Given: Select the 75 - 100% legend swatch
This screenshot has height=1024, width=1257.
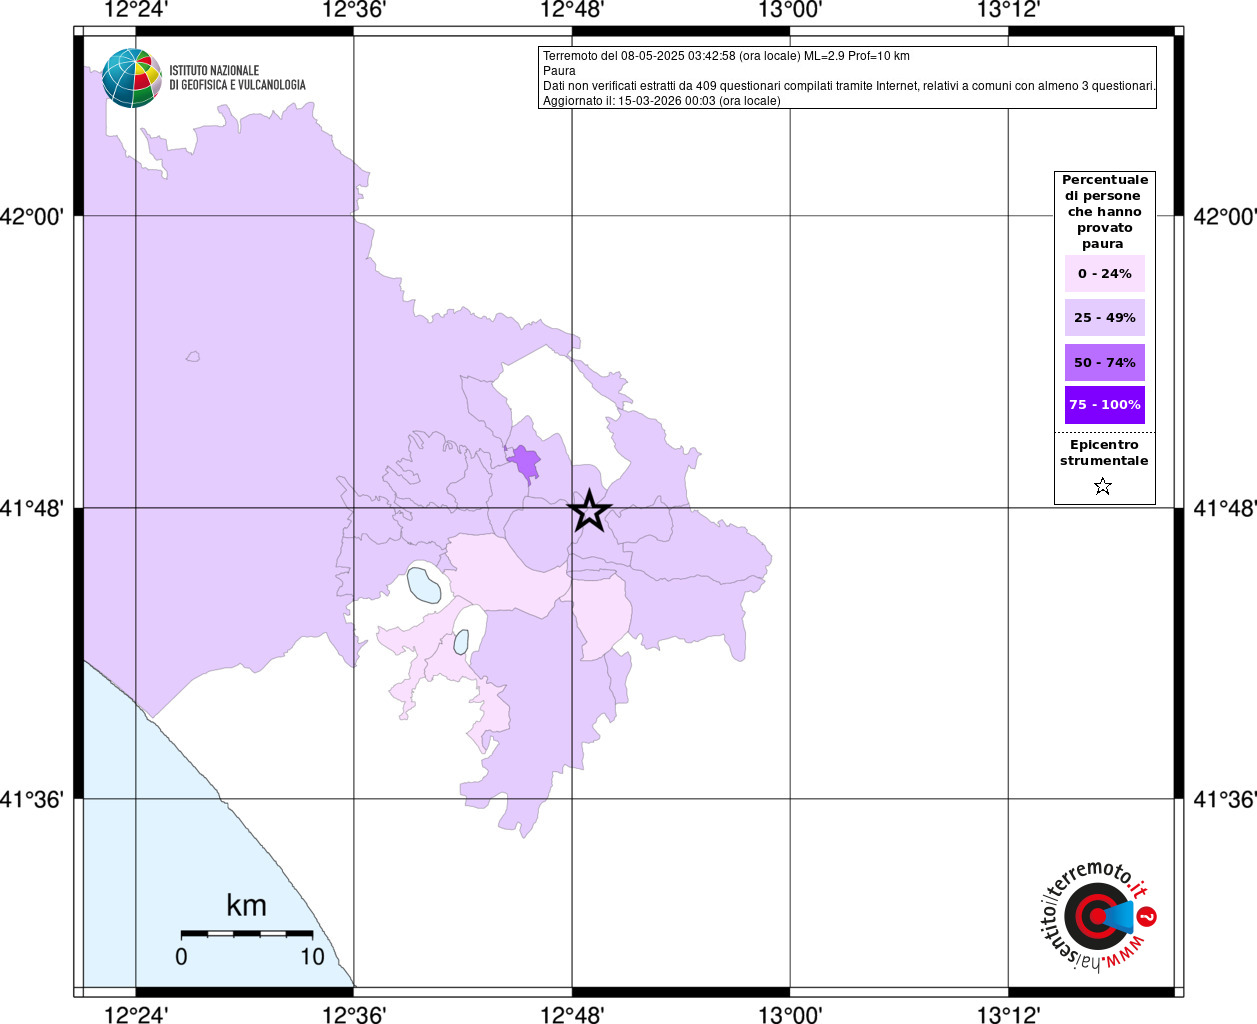Looking at the screenshot, I should [1104, 405].
